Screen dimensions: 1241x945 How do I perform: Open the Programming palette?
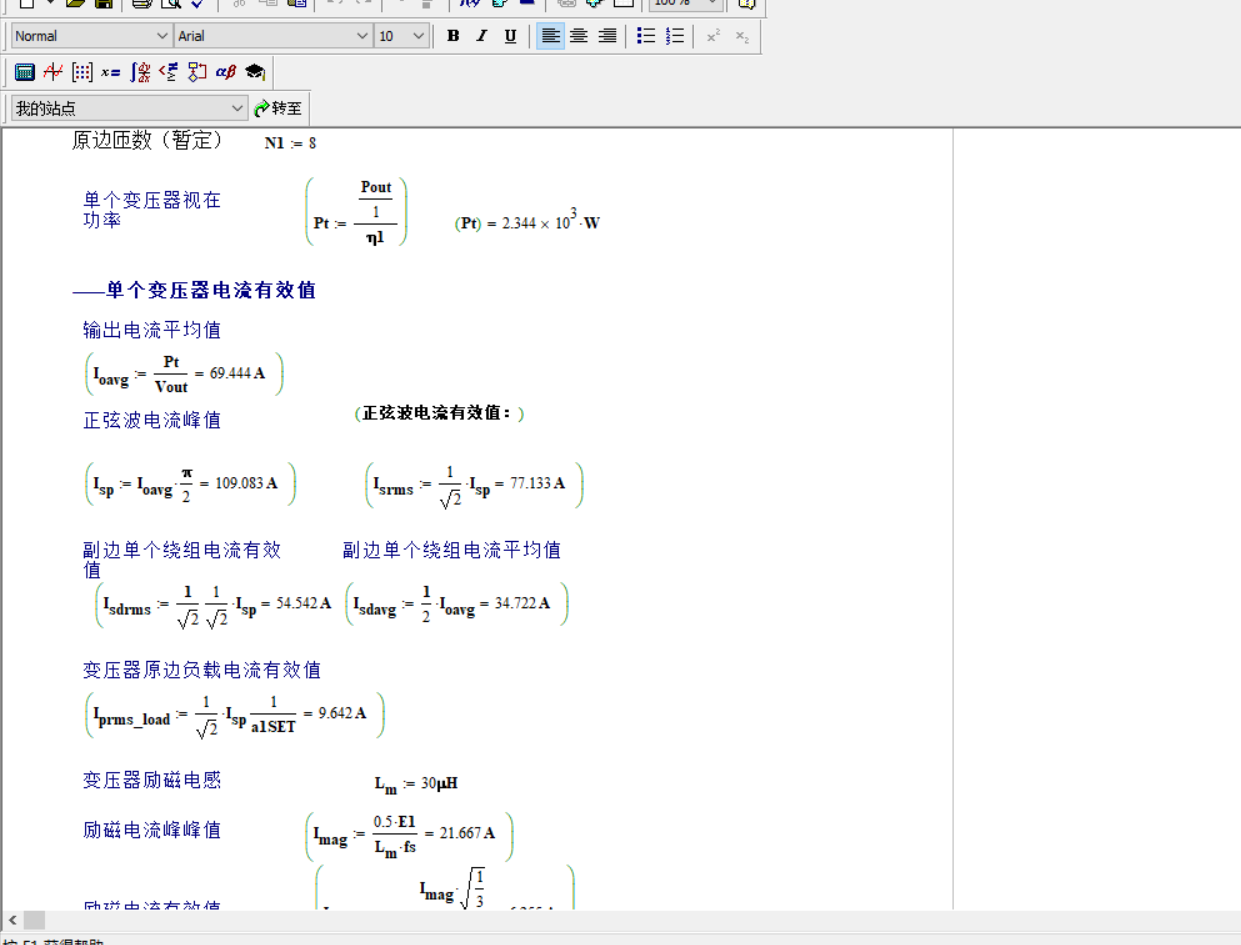197,72
